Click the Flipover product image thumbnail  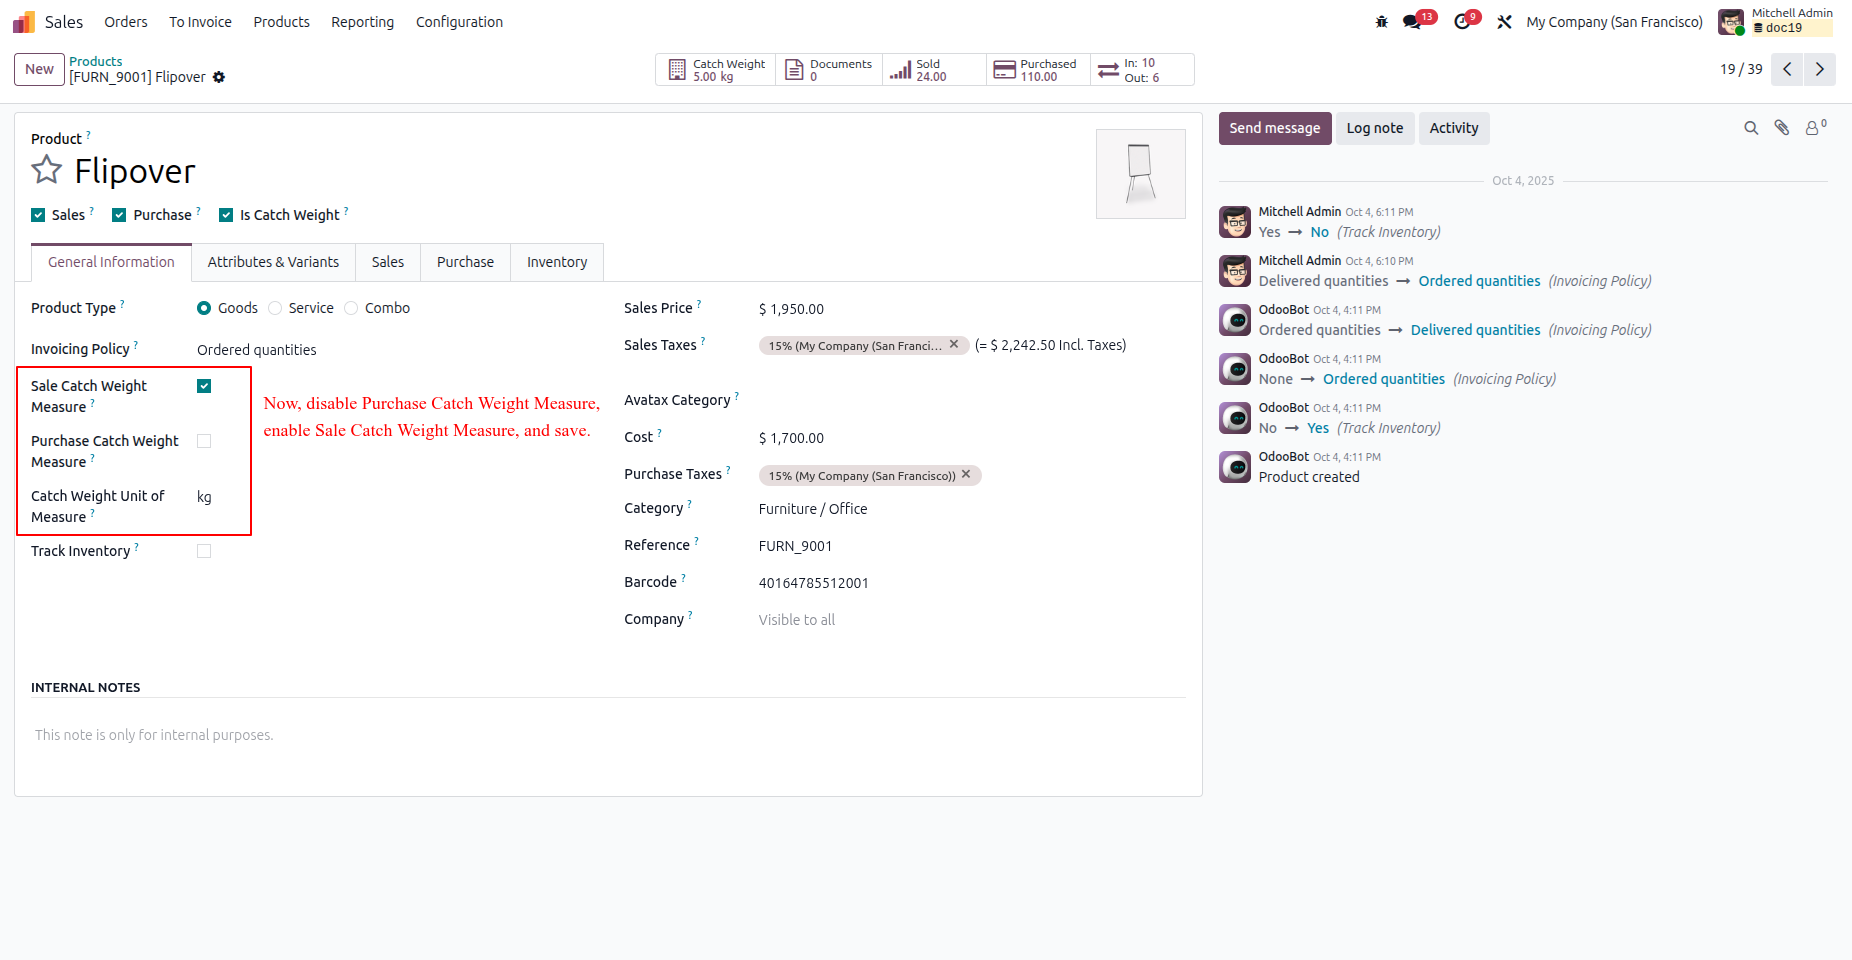[1141, 174]
